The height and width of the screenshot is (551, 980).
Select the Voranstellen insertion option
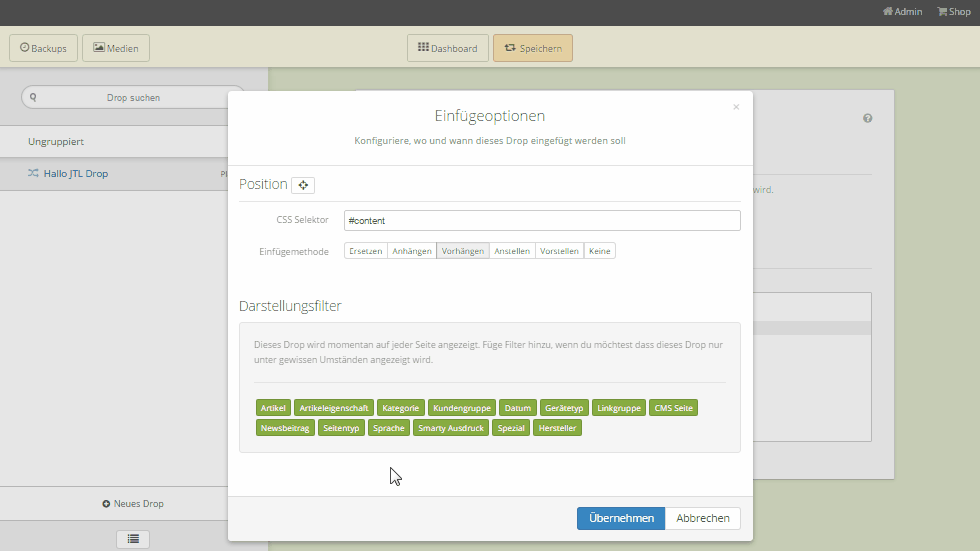click(x=559, y=251)
